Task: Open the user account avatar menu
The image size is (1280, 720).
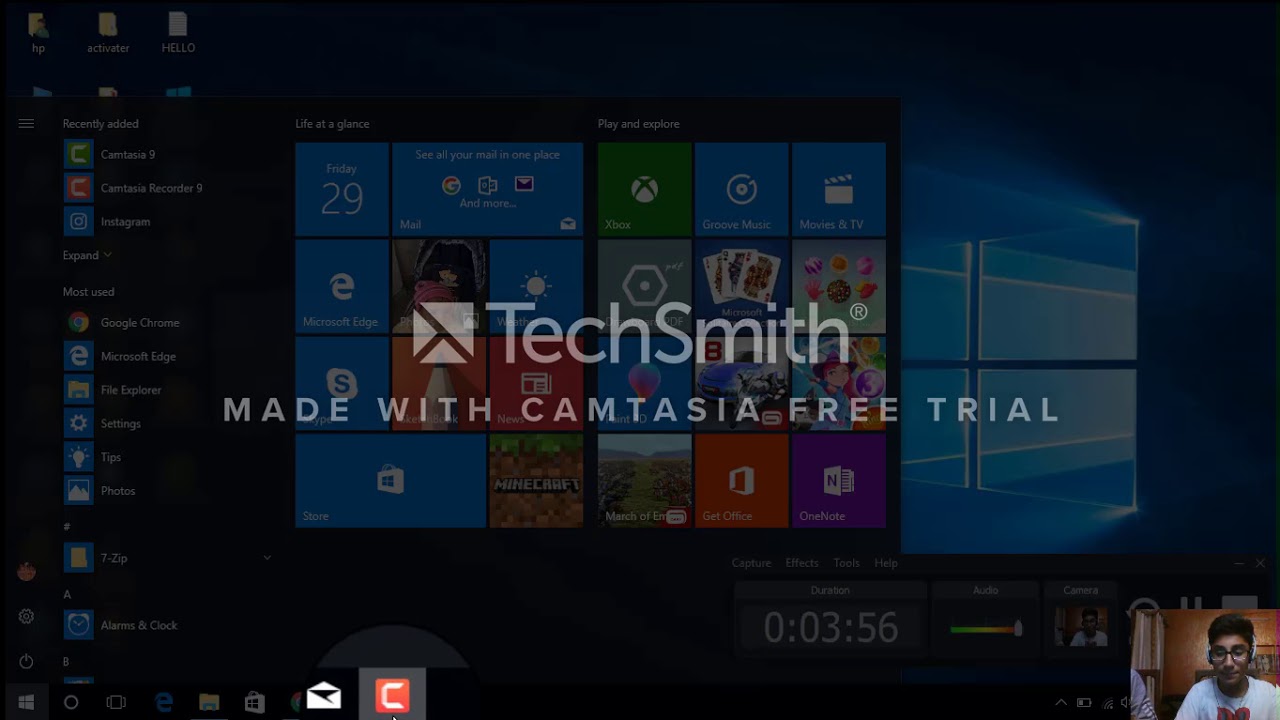Action: tap(26, 572)
